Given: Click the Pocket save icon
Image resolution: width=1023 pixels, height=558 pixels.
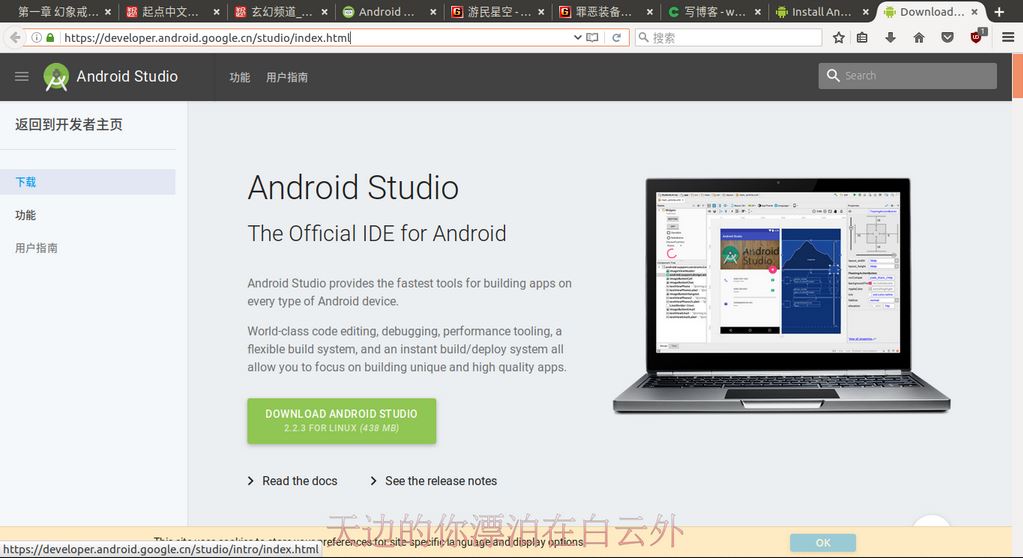Looking at the screenshot, I should coord(947,38).
